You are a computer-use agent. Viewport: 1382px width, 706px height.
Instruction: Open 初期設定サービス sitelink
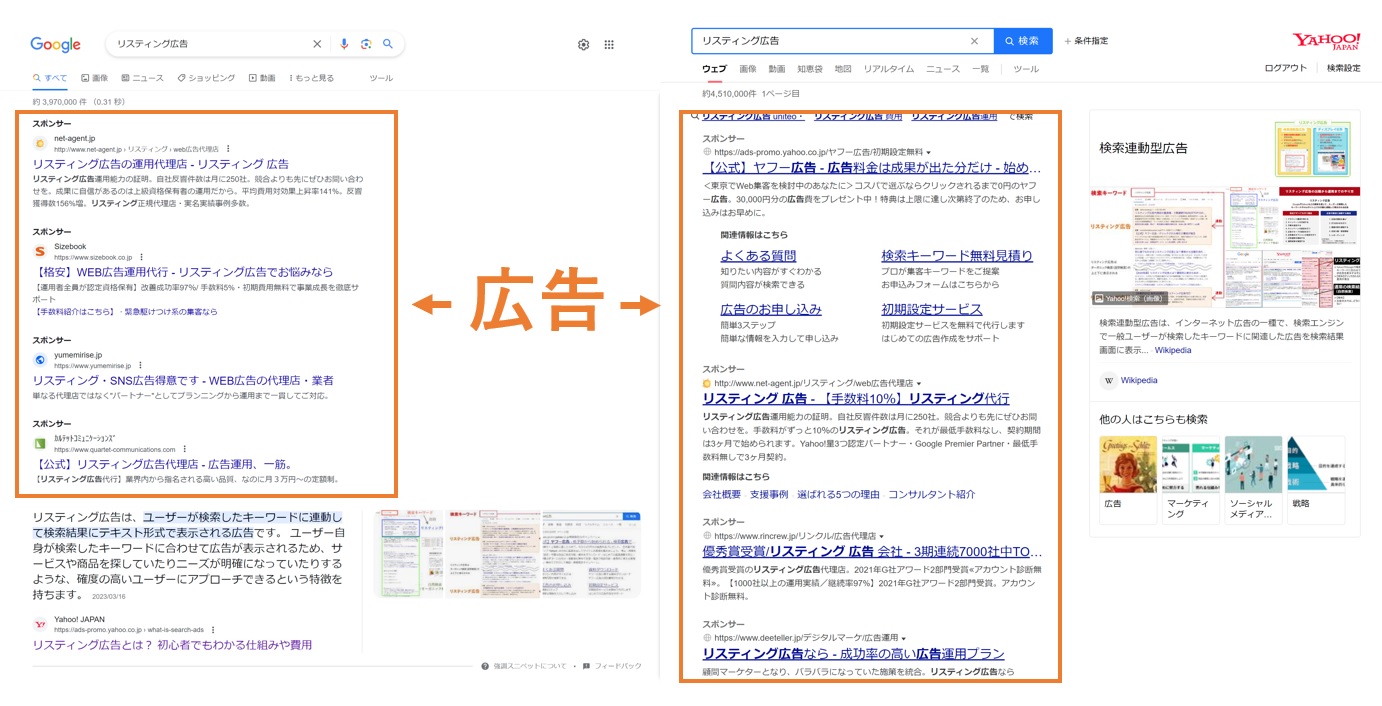(932, 310)
